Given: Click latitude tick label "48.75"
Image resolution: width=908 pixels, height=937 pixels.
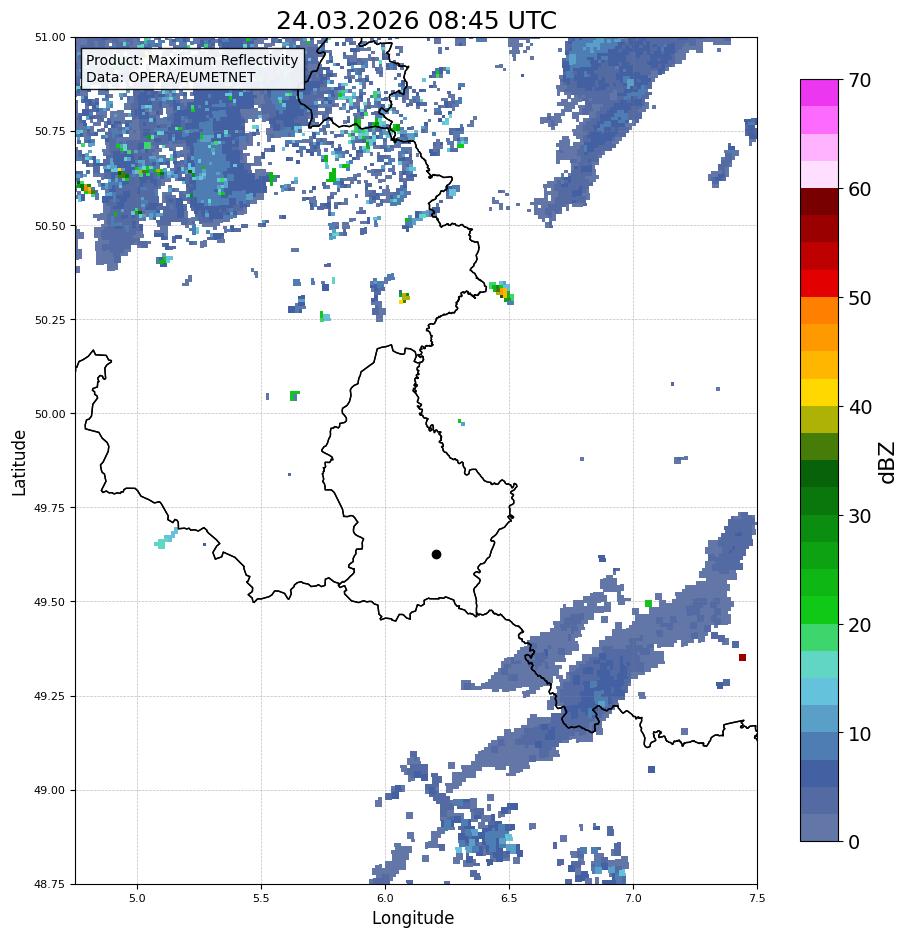Looking at the screenshot, I should tap(50, 884).
